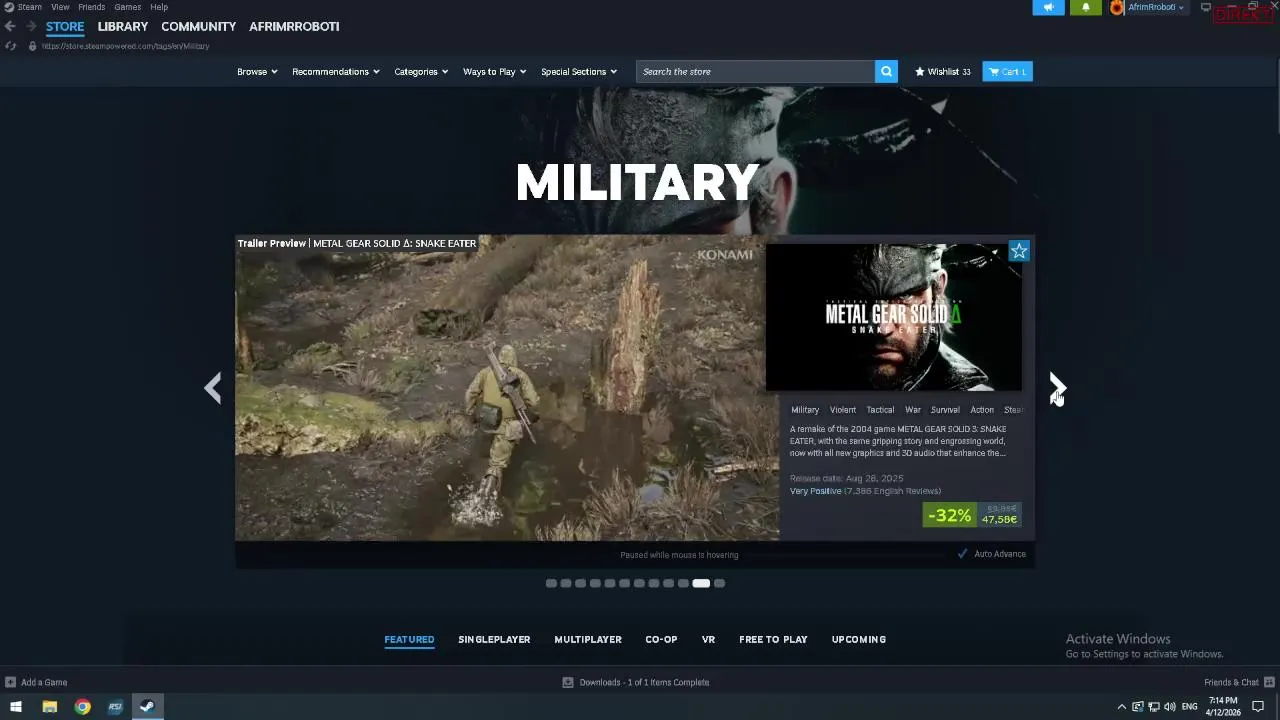This screenshot has width=1280, height=720.
Task: Select the highlighted active carousel dot
Action: click(701, 583)
